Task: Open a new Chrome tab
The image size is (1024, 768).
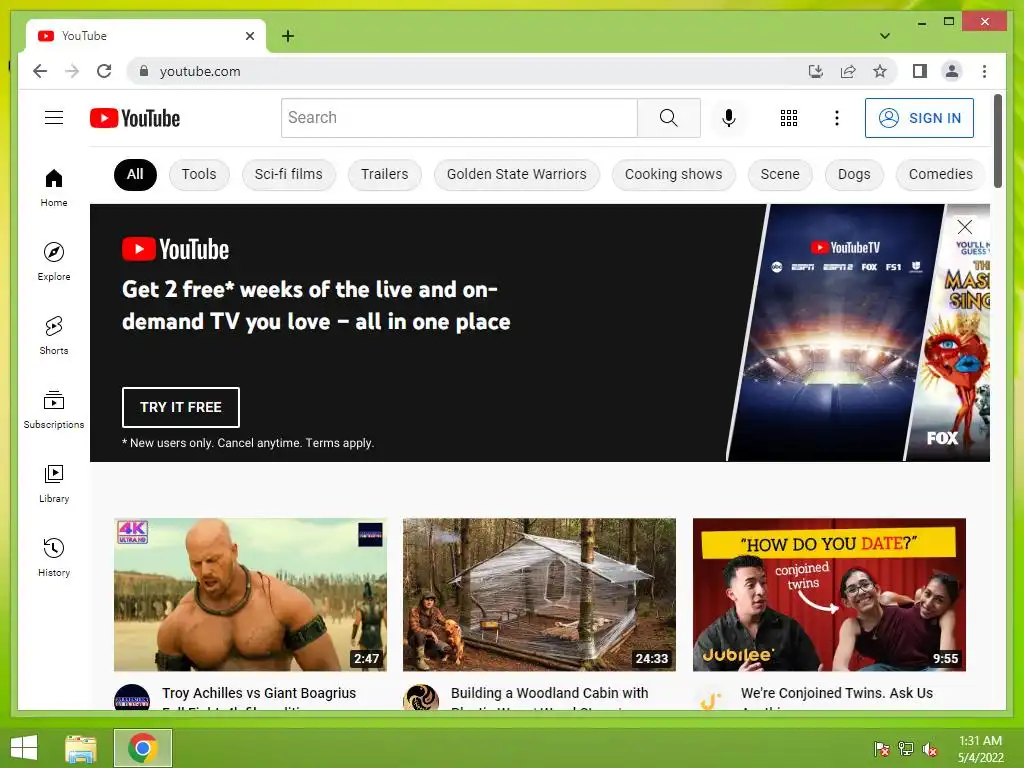Action: [x=288, y=36]
